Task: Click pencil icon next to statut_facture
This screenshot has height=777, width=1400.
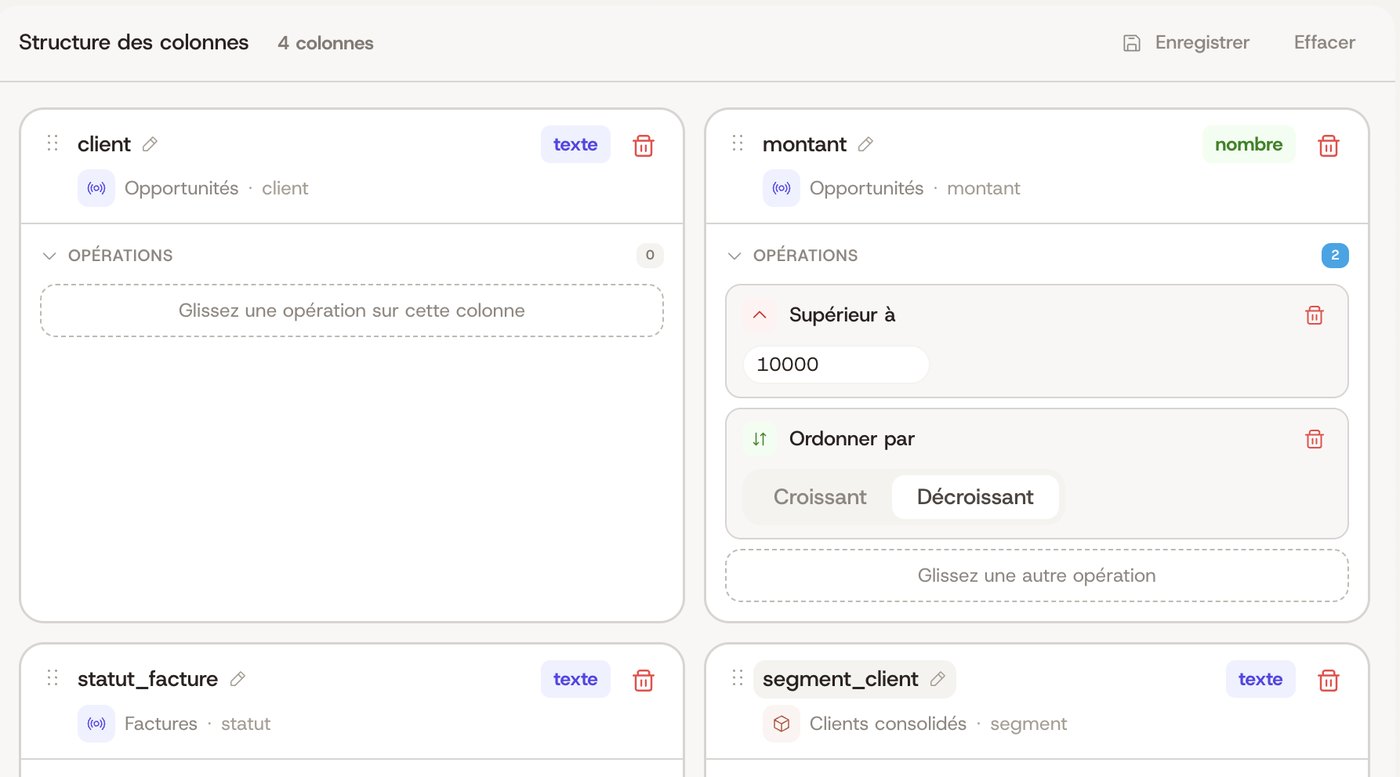Action: pos(237,679)
